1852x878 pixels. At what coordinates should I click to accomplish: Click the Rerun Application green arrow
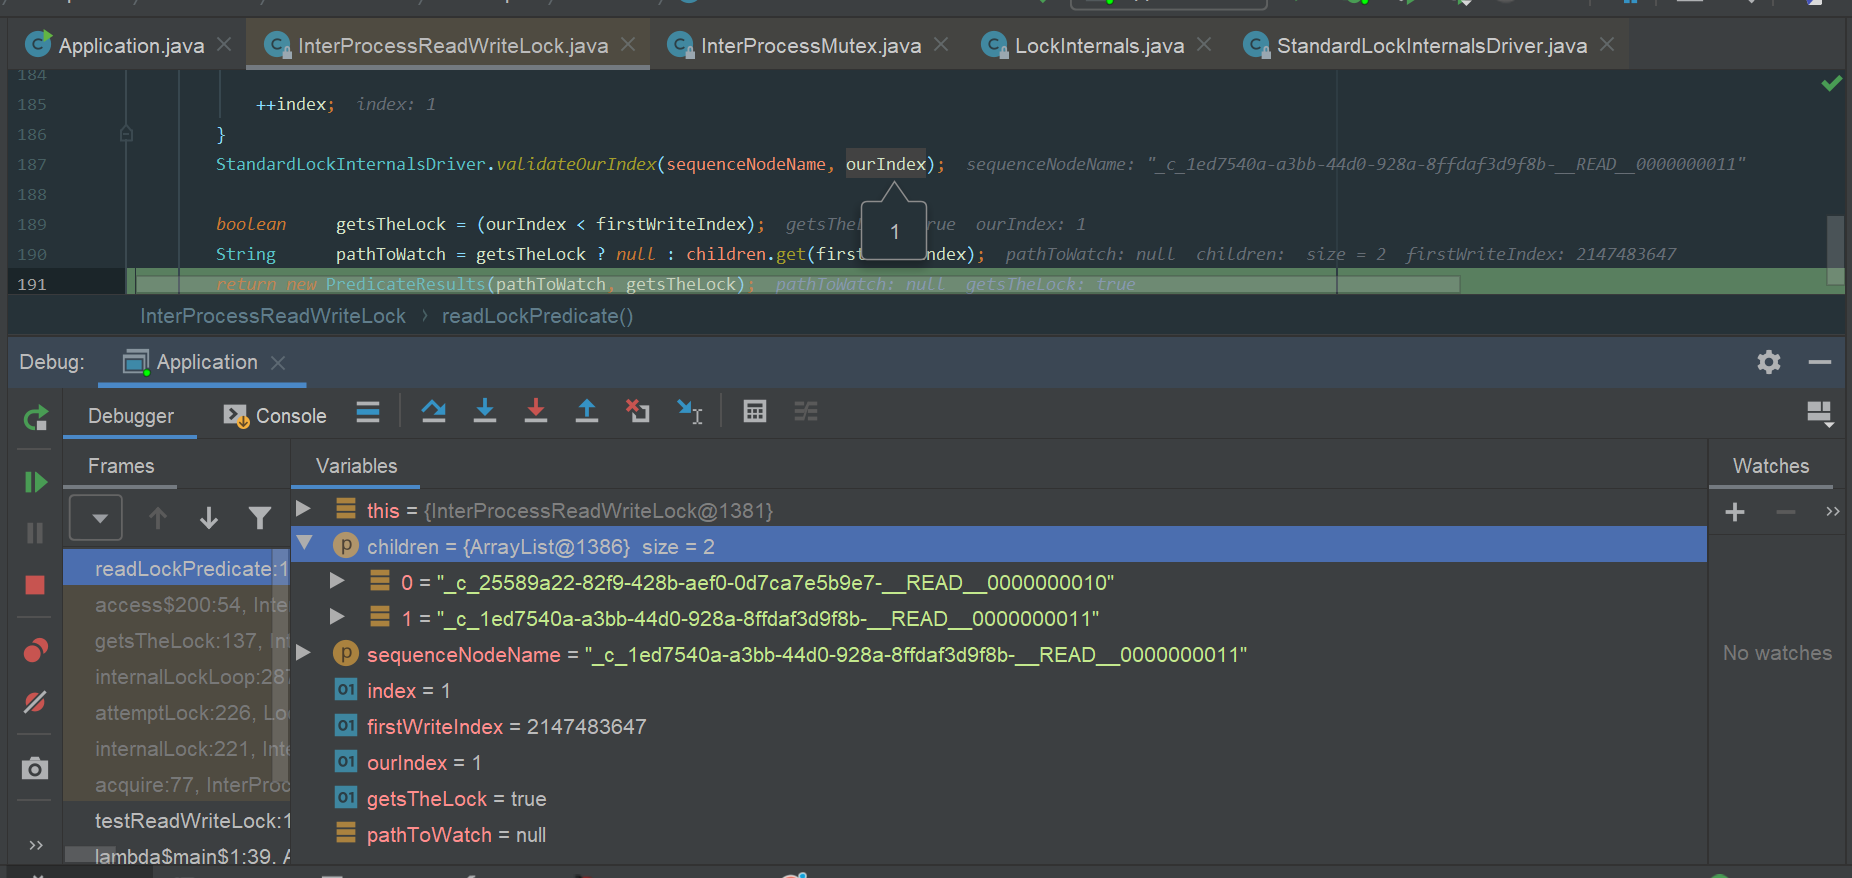[35, 418]
